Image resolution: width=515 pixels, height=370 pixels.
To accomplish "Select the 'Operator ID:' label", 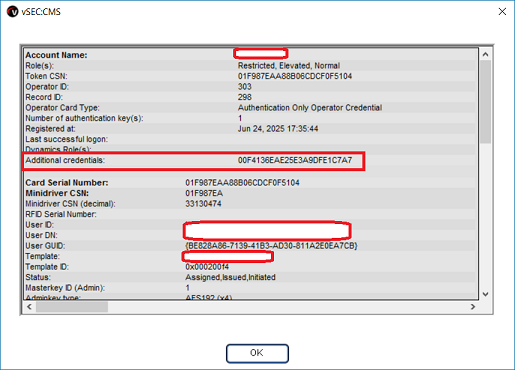I will point(47,87).
